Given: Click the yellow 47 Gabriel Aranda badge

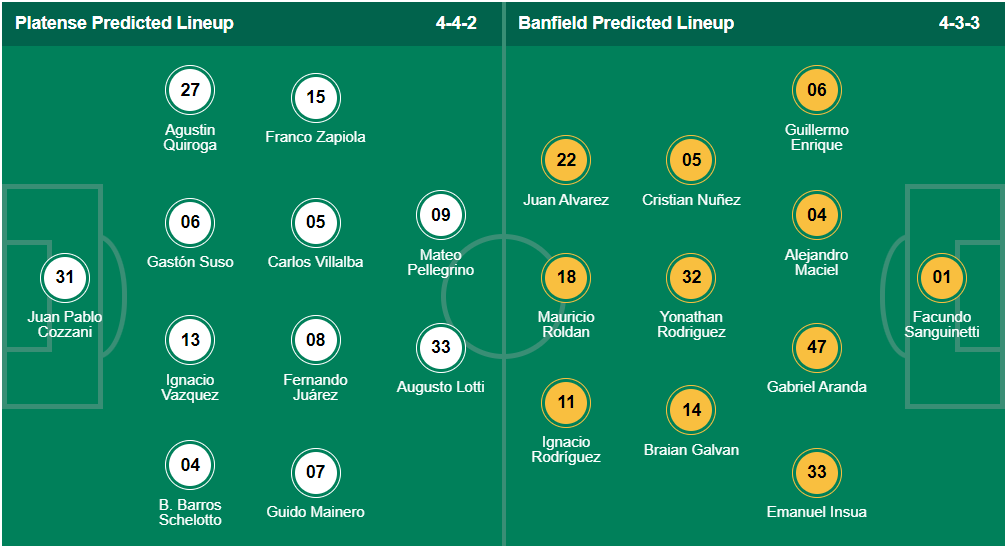Looking at the screenshot, I should click(x=817, y=347).
